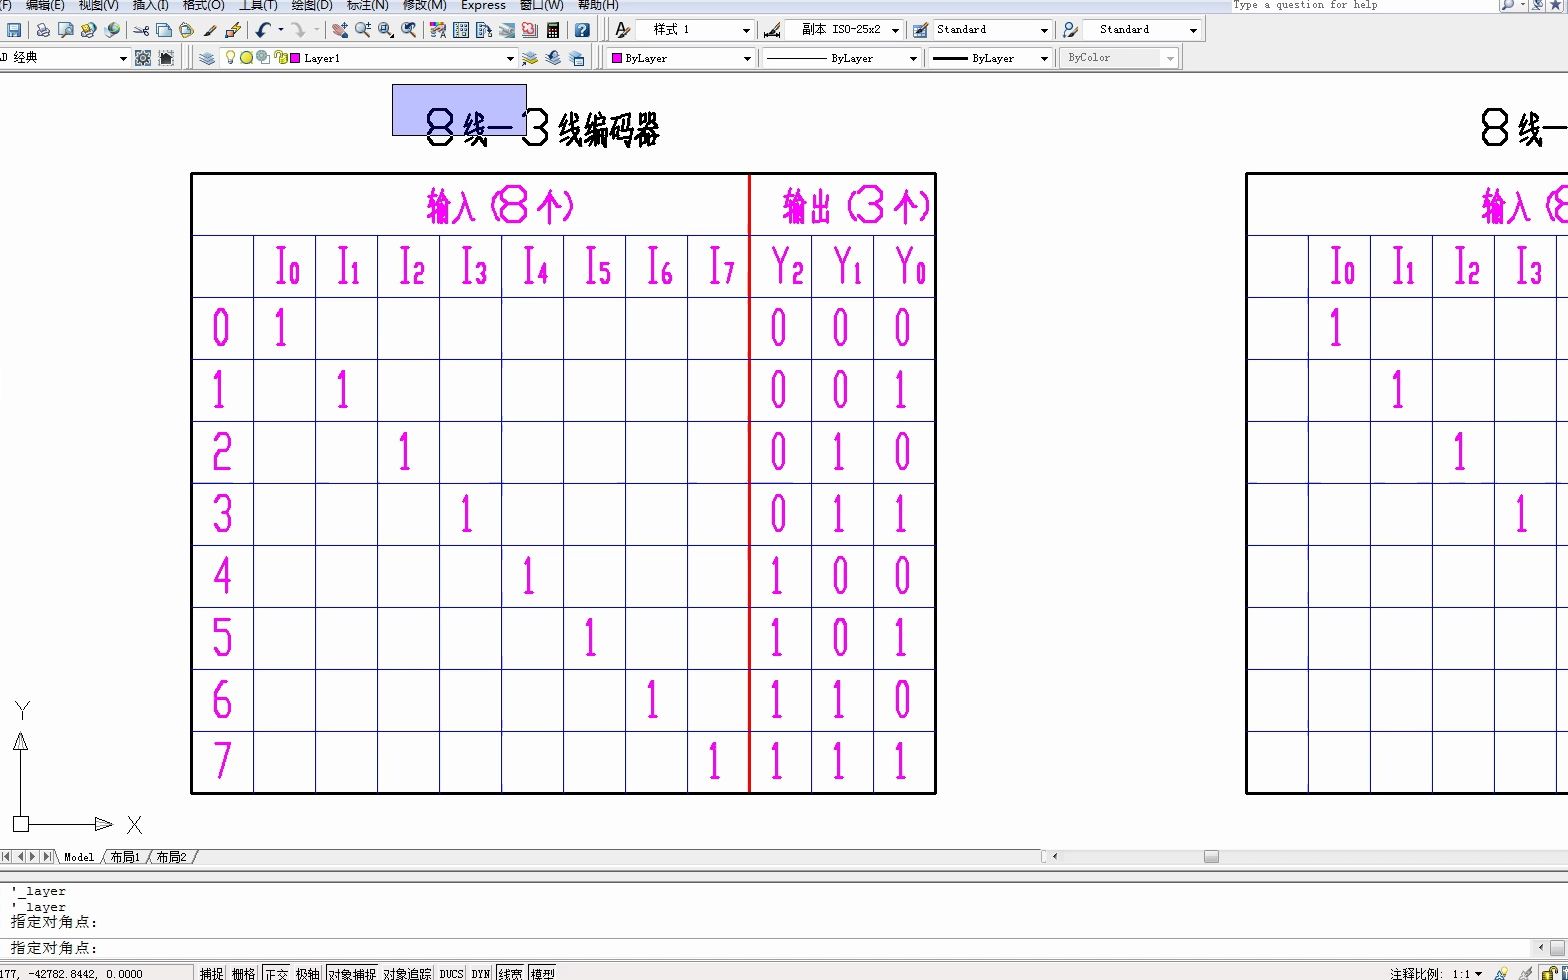Open Plot Preview from the toolbar

click(x=65, y=30)
